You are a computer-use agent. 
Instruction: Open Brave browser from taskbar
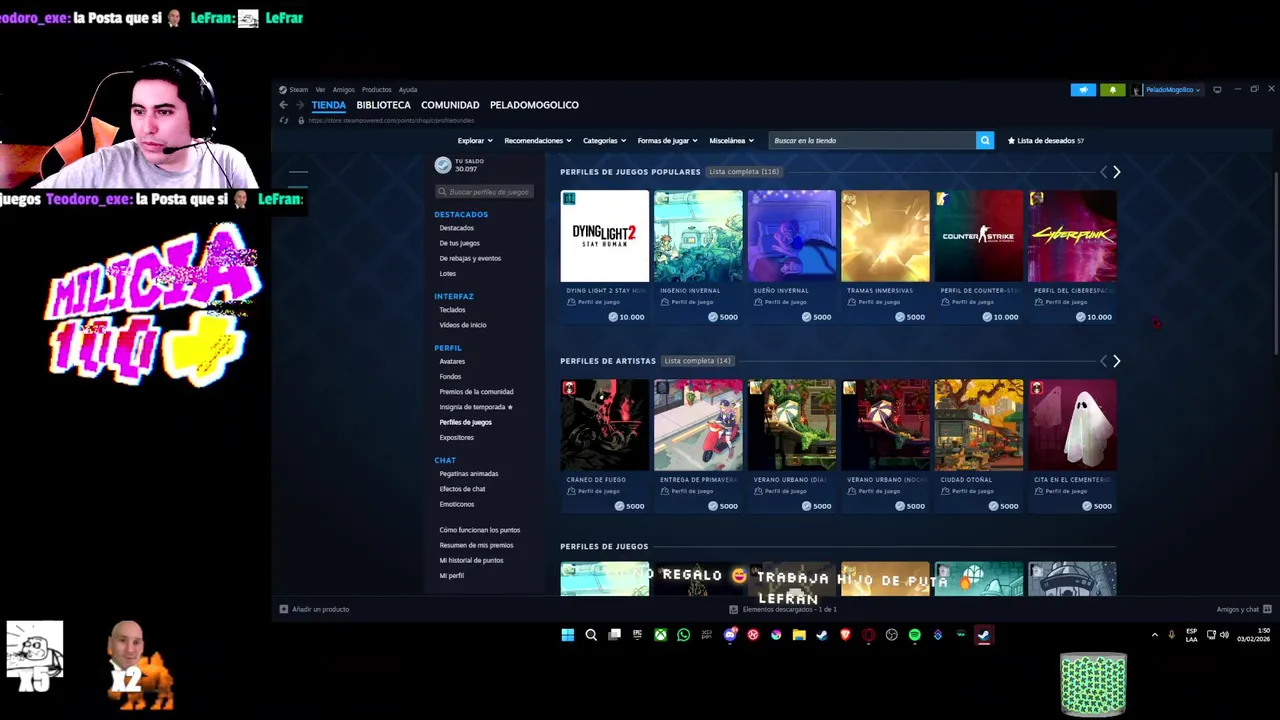point(846,635)
